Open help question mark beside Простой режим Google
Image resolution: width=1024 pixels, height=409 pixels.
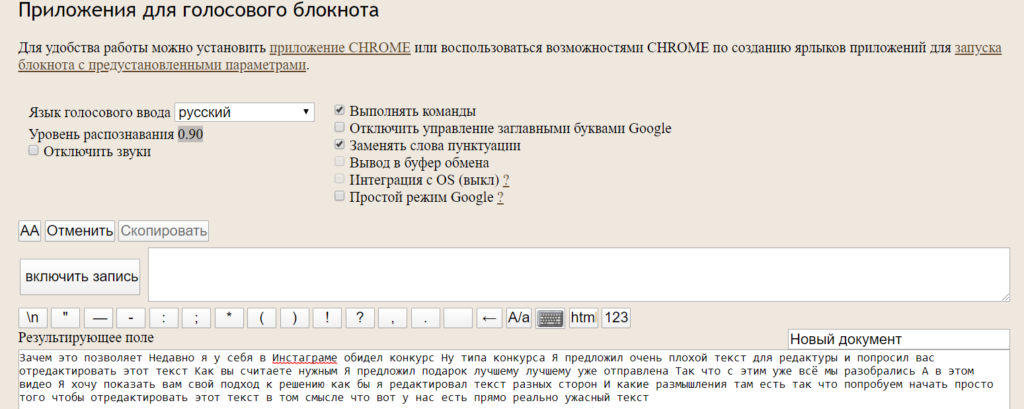pos(500,197)
